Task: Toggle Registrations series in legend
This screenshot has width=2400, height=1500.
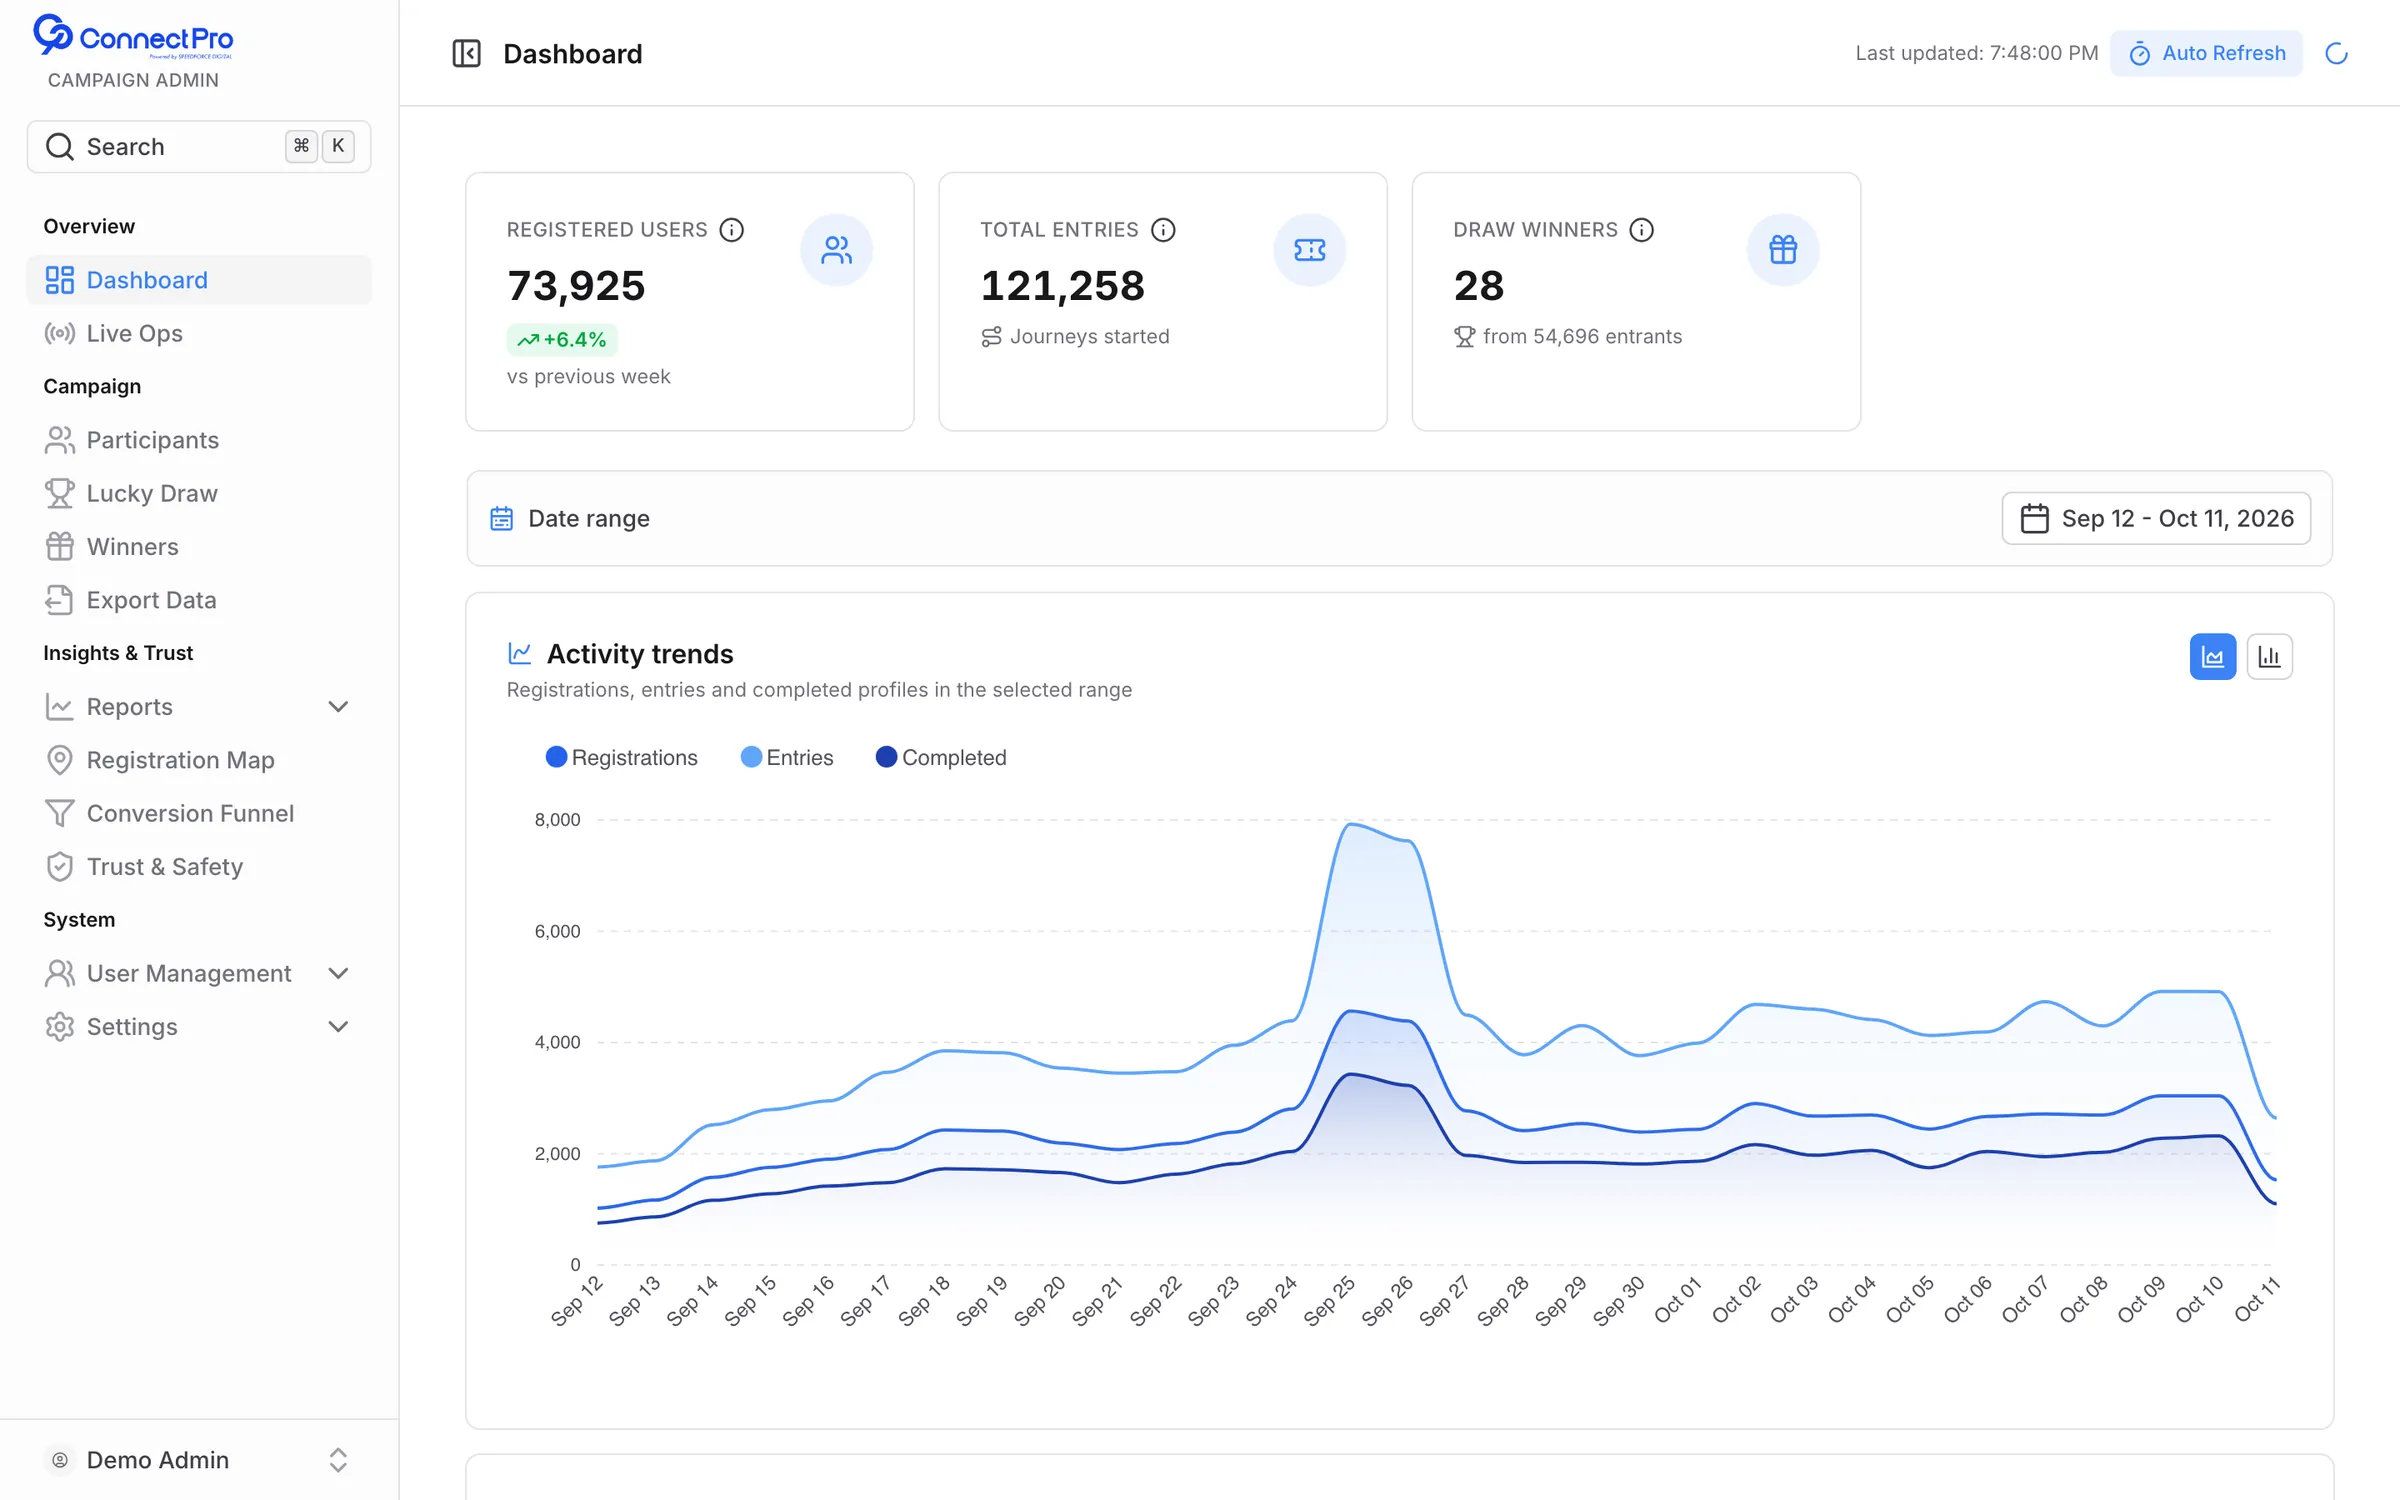Action: [622, 757]
